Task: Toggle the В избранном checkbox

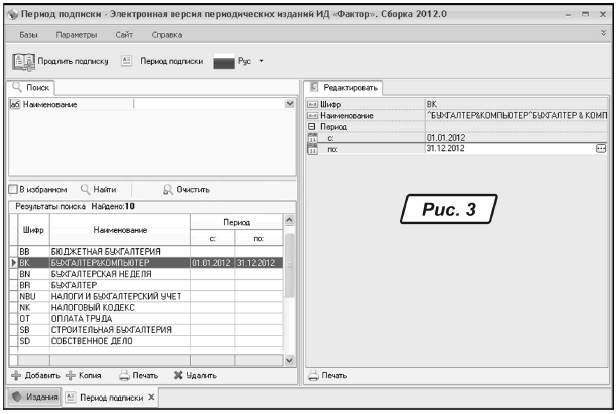Action: (x=13, y=188)
